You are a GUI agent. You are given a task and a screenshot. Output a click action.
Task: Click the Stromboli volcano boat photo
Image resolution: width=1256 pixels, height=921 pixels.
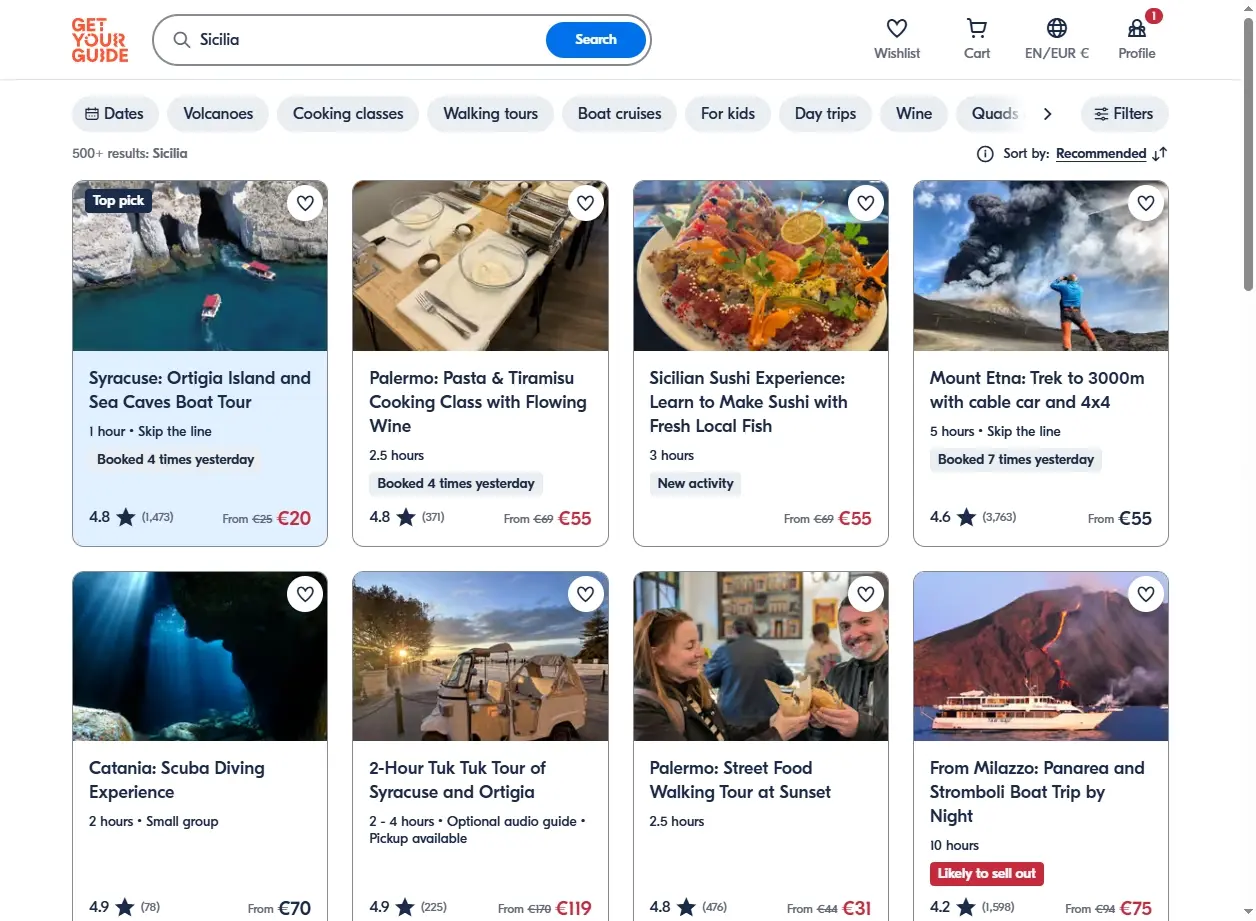click(1041, 656)
